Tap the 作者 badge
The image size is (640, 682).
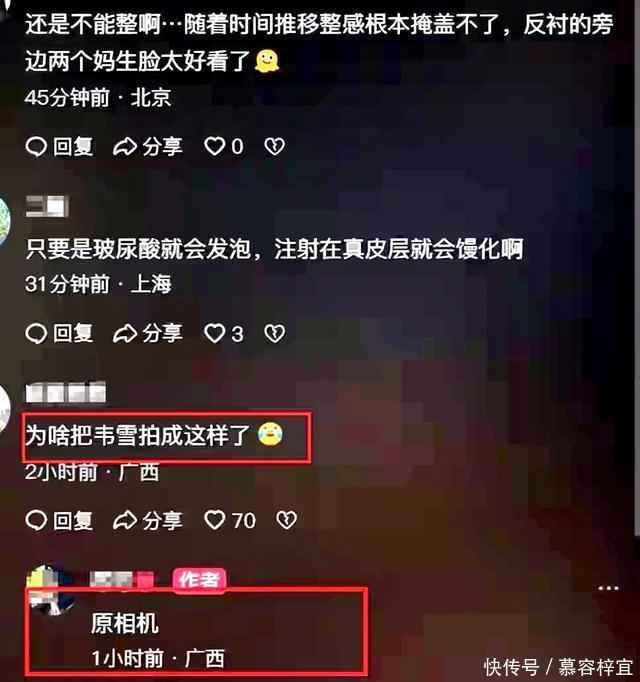point(199,580)
